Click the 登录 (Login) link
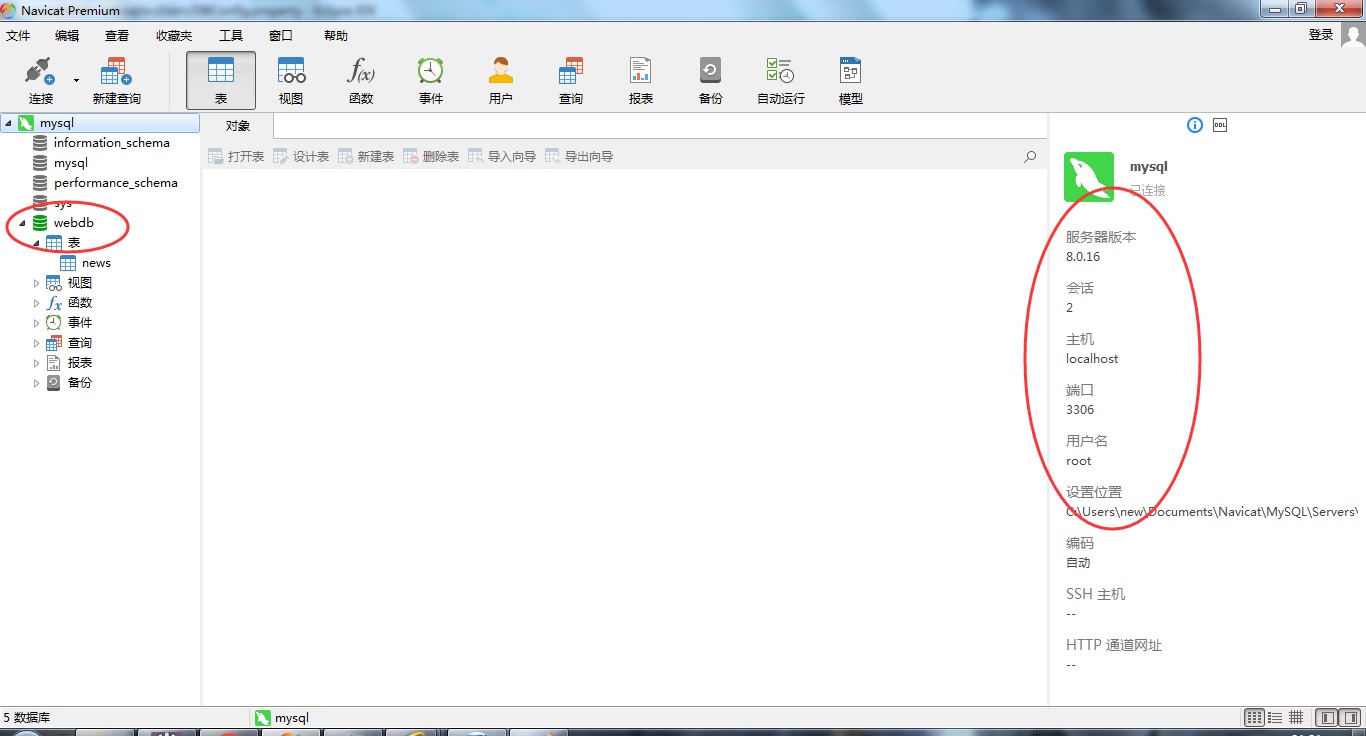 pyautogui.click(x=1321, y=34)
